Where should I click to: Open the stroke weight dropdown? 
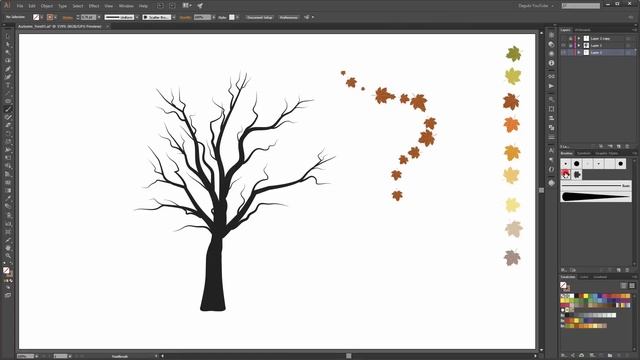(99, 17)
